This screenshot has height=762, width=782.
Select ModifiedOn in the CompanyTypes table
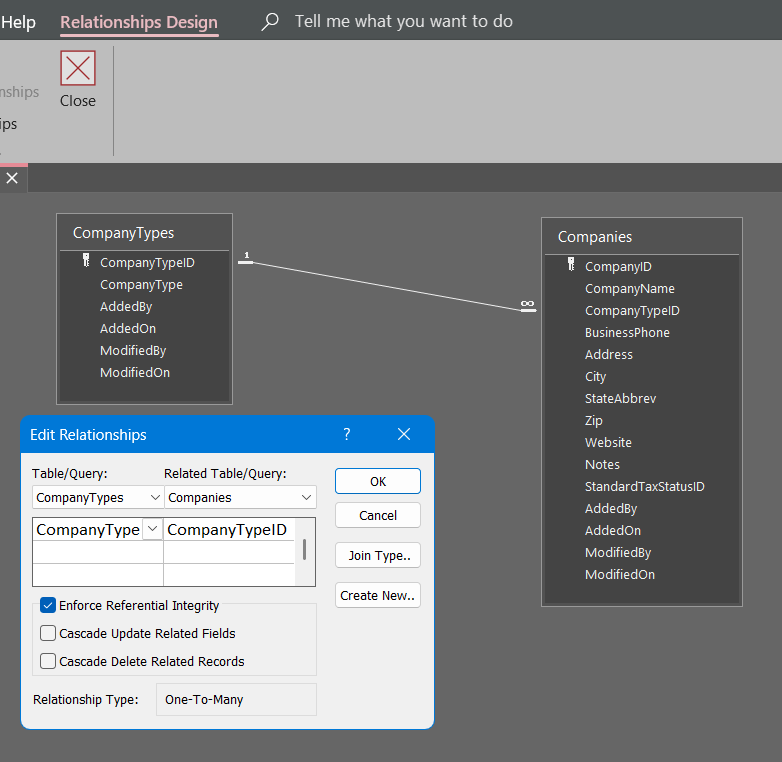point(135,373)
